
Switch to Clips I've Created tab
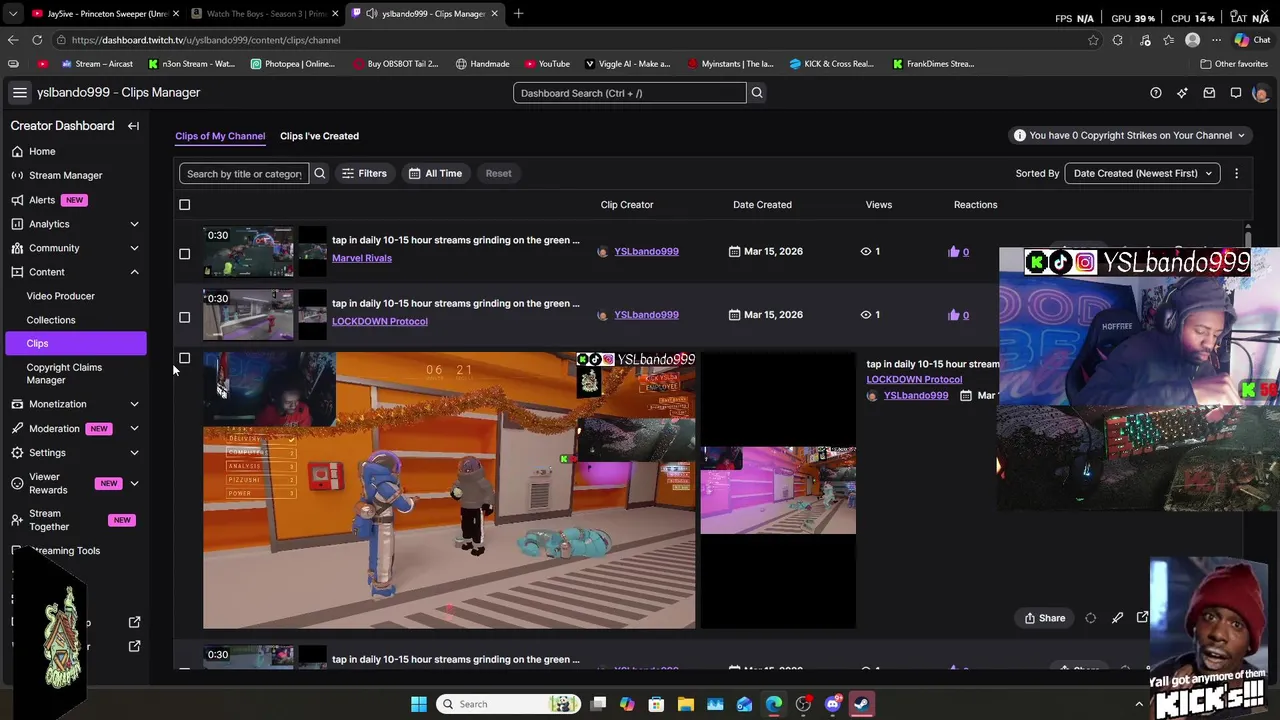click(x=319, y=136)
